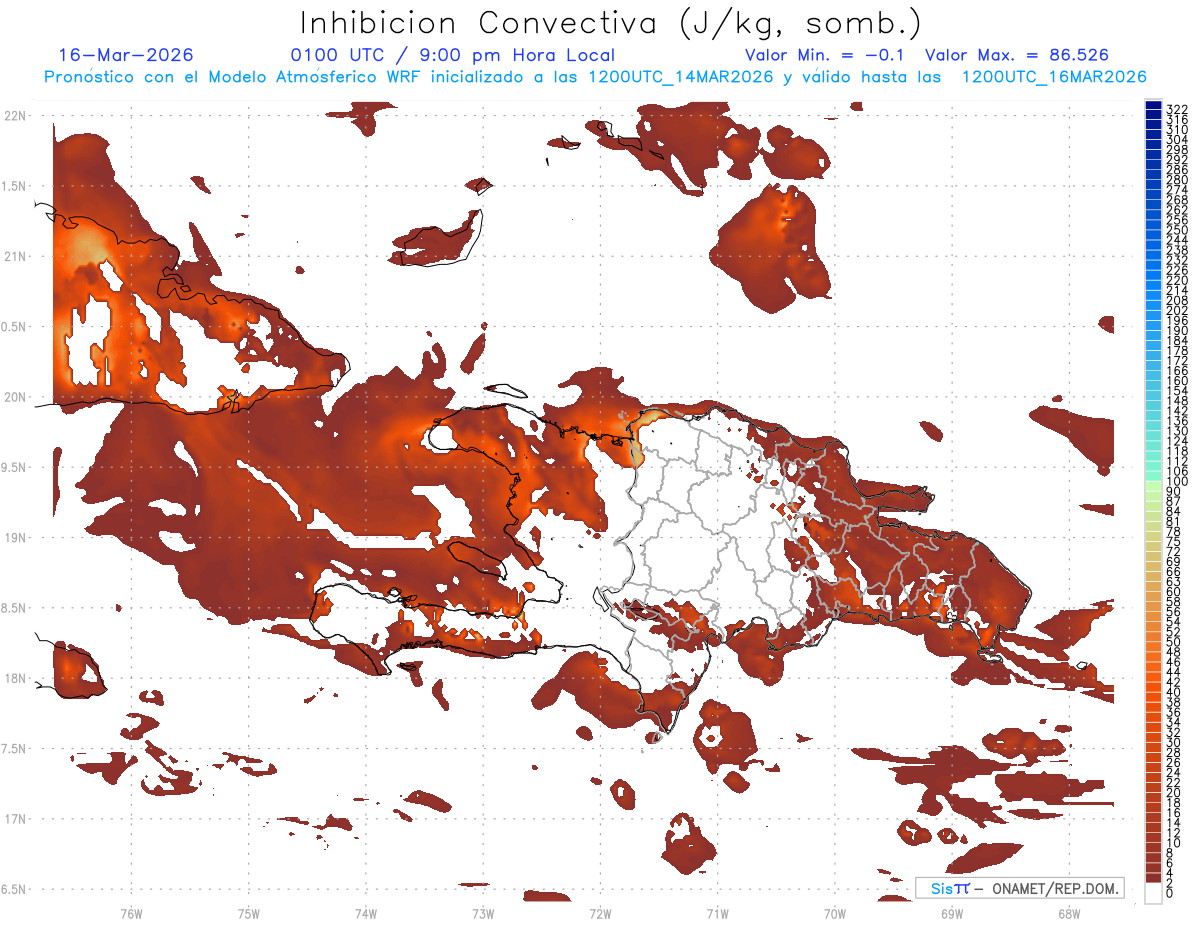Click the '68W' longitude label
The width and height of the screenshot is (1200, 927).
pyautogui.click(x=1069, y=913)
